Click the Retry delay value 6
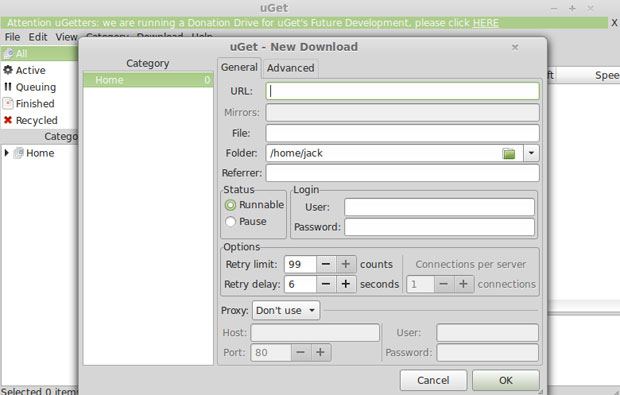The height and width of the screenshot is (395, 620). 300,284
